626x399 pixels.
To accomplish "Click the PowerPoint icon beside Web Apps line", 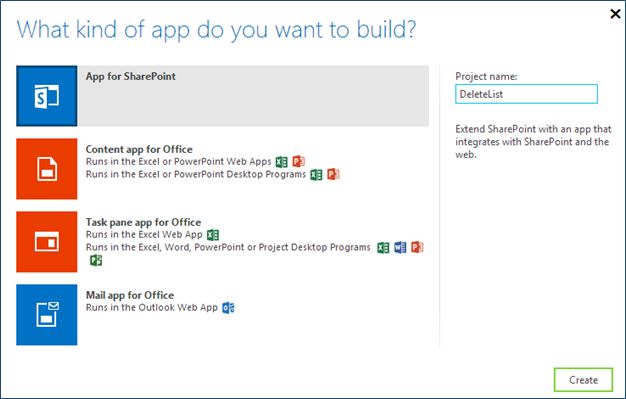I will click(299, 161).
